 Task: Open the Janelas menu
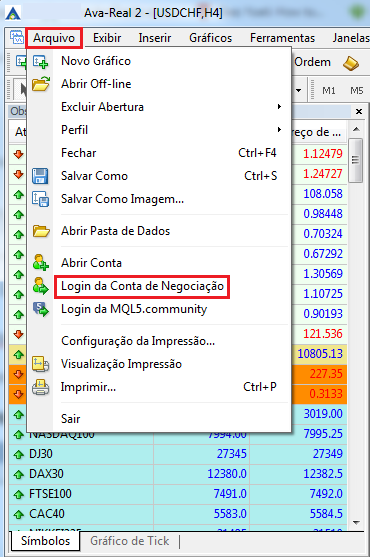pos(351,38)
